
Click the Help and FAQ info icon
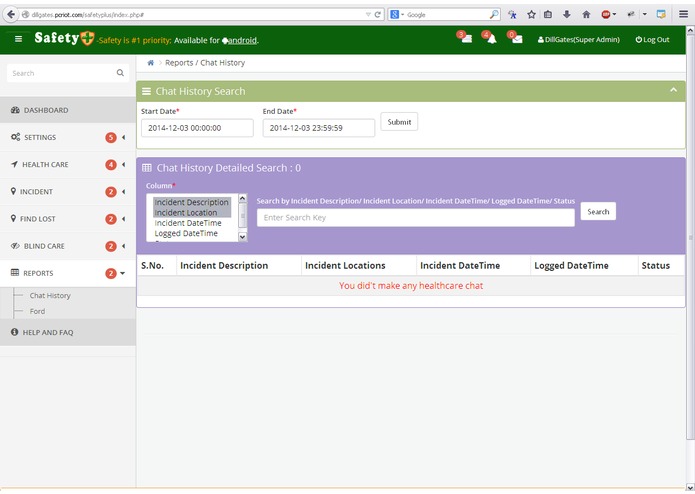(x=14, y=332)
